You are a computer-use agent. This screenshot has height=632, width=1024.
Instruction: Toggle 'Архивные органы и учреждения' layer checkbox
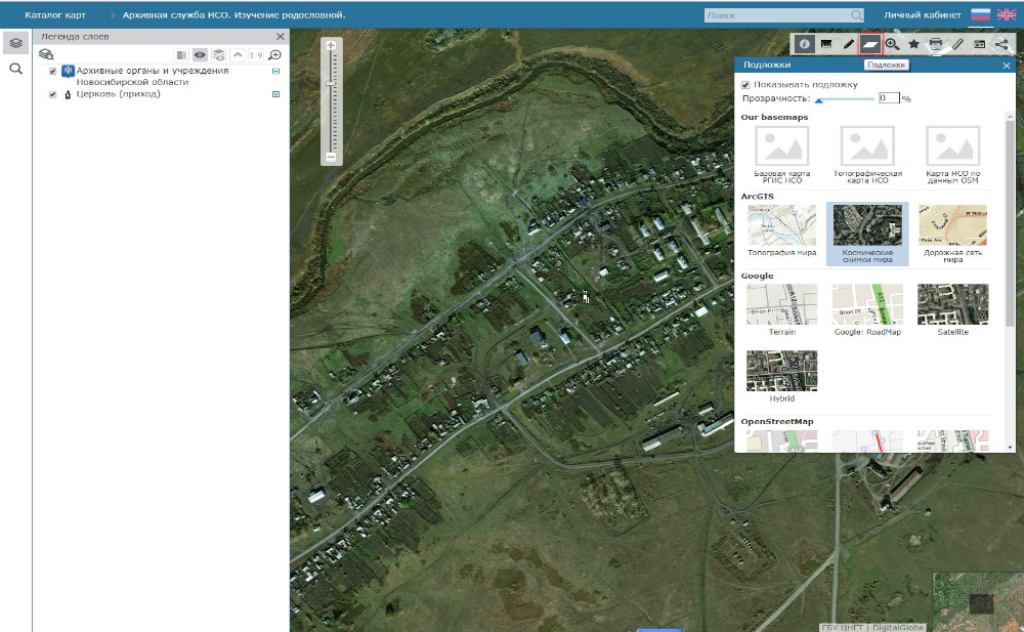(52, 71)
